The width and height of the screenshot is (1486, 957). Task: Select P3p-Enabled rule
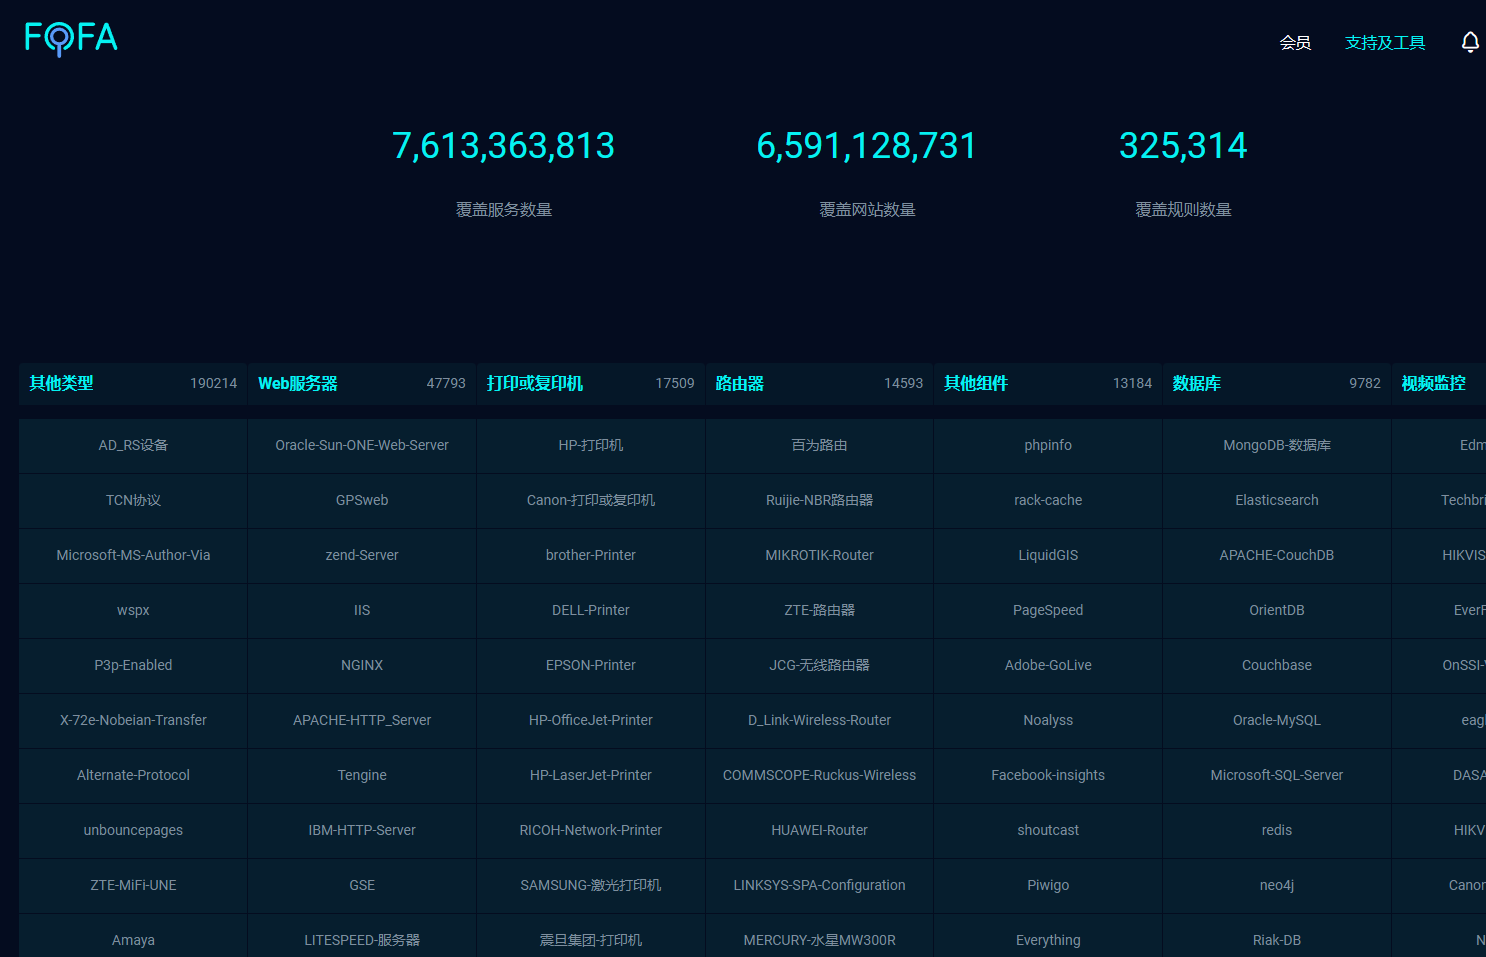tap(133, 665)
